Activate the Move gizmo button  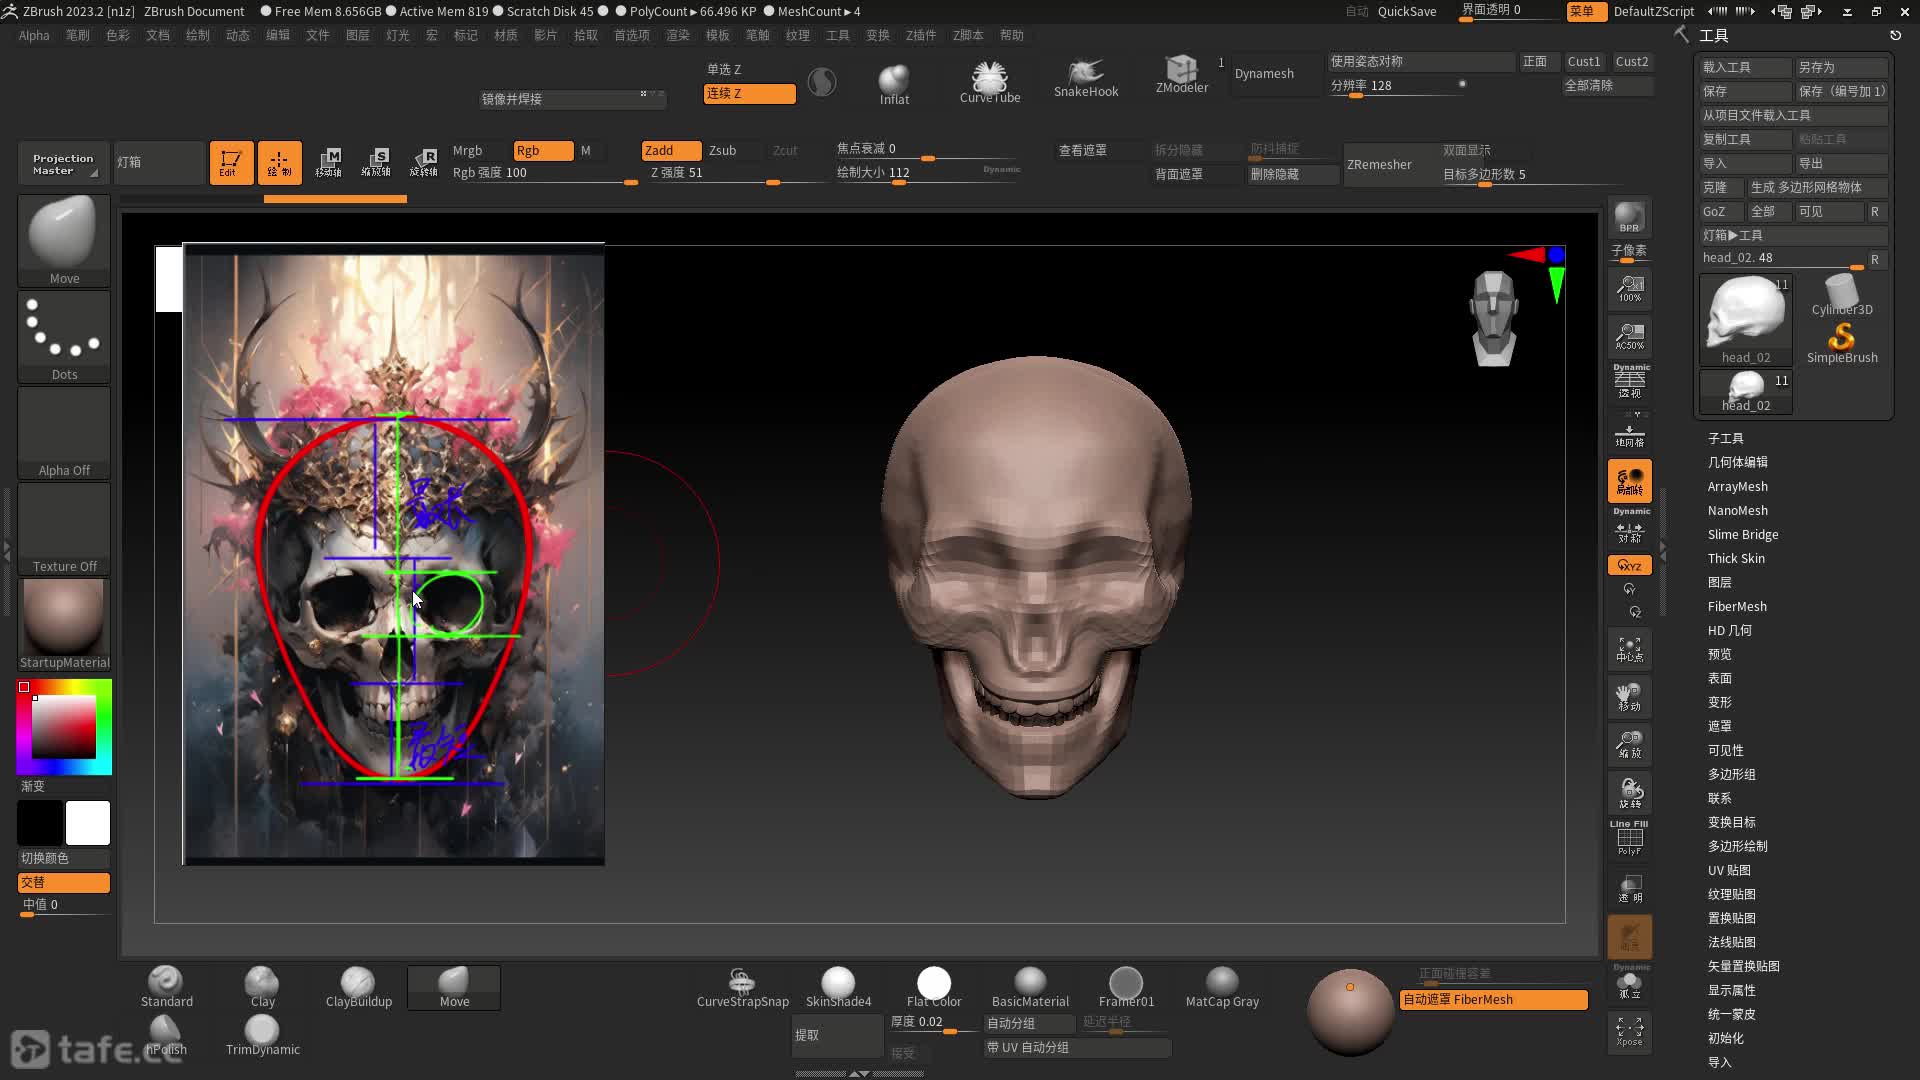(328, 162)
